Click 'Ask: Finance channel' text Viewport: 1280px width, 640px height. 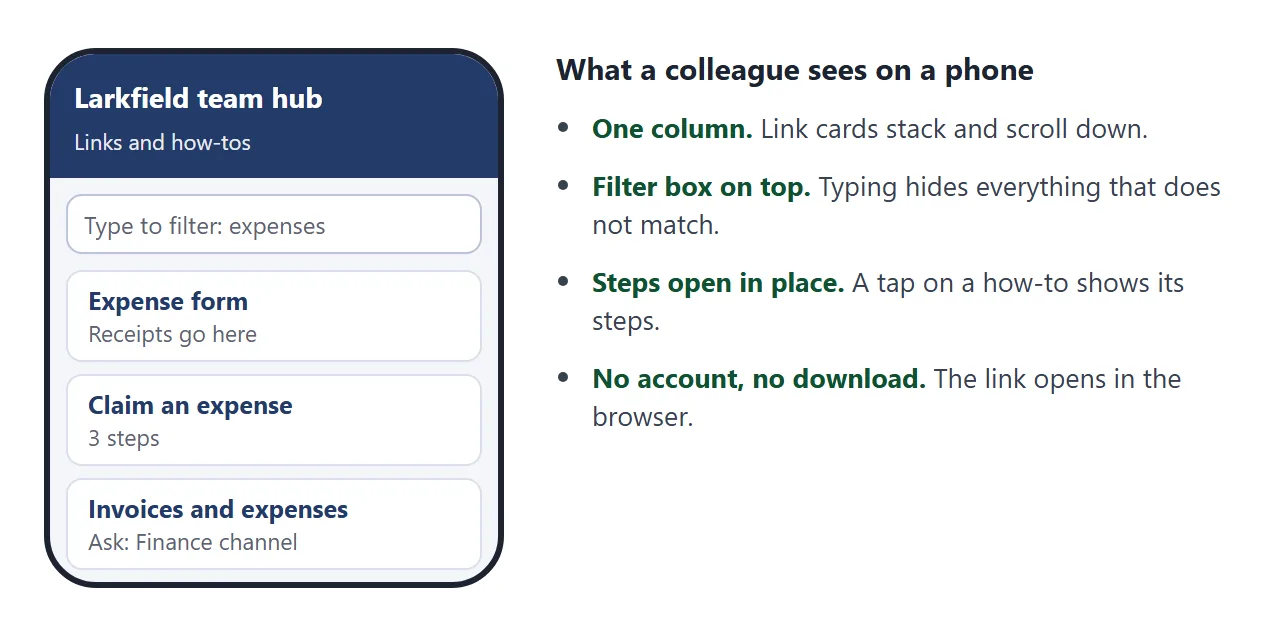[x=193, y=543]
